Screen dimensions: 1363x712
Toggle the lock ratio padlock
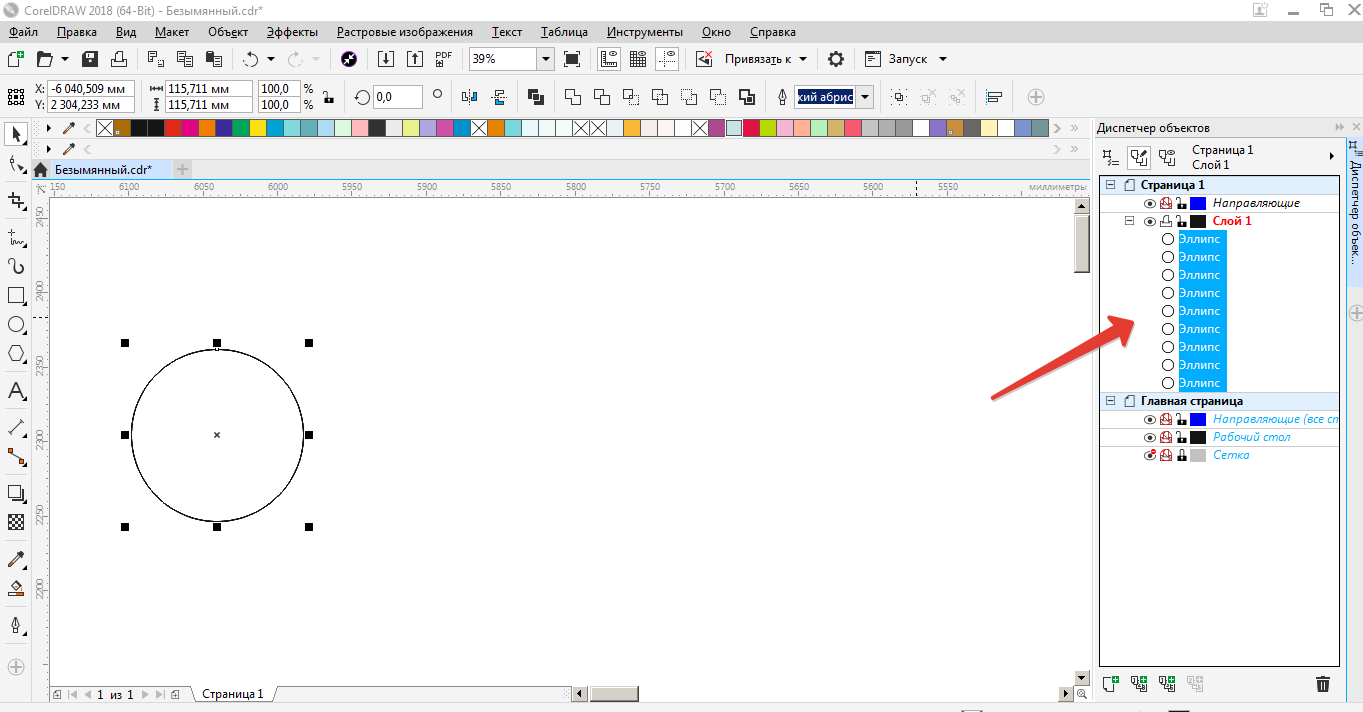tap(327, 97)
